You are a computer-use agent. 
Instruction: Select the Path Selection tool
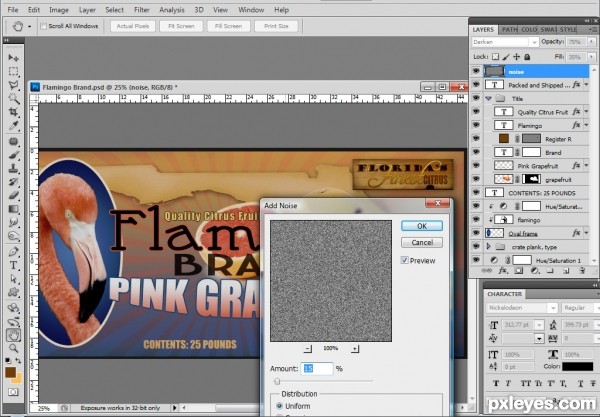[x=13, y=279]
